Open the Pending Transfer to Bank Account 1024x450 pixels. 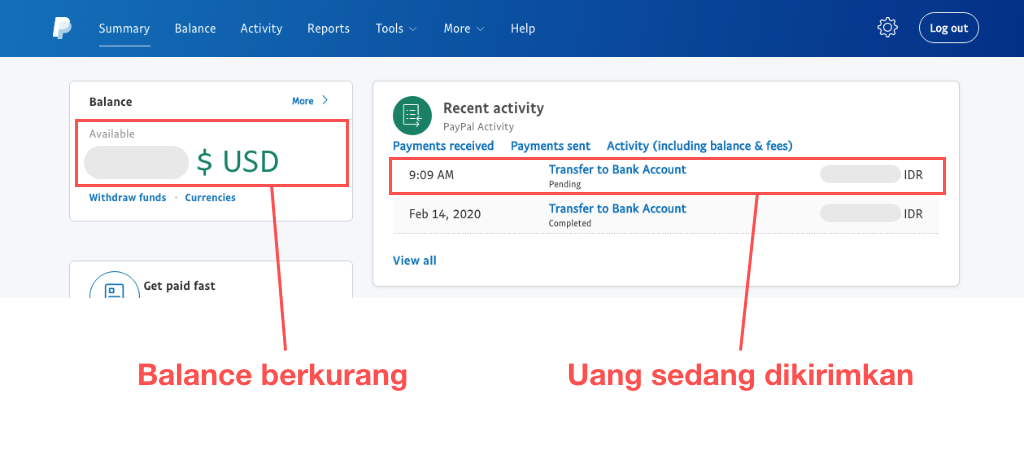(617, 170)
